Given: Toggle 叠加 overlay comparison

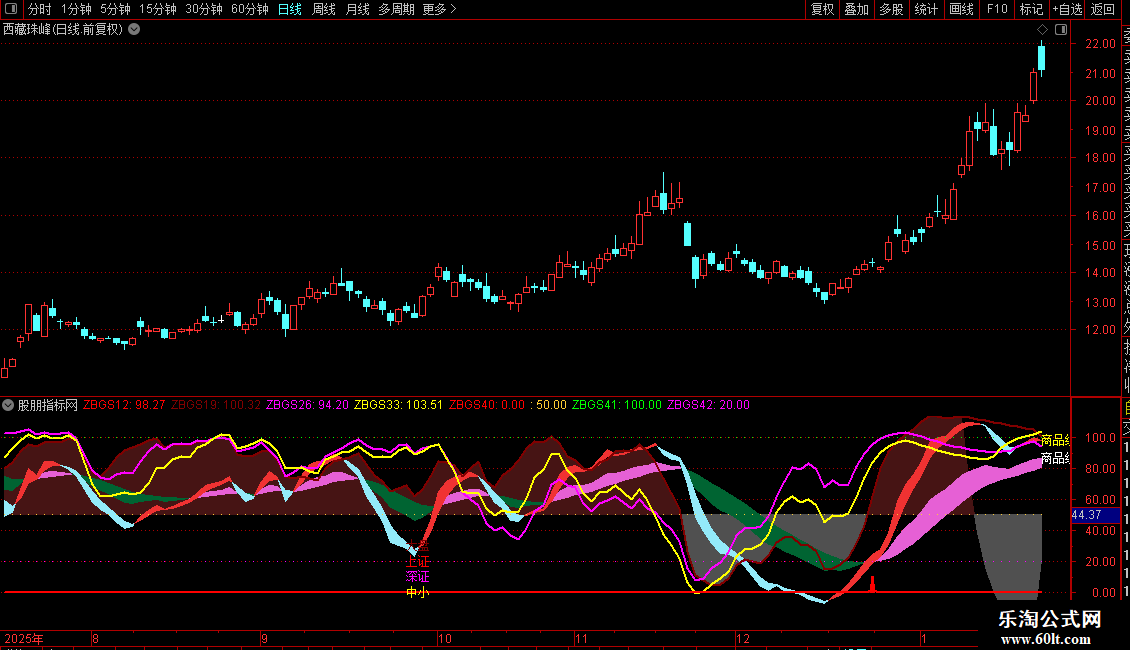Looking at the screenshot, I should 856,10.
